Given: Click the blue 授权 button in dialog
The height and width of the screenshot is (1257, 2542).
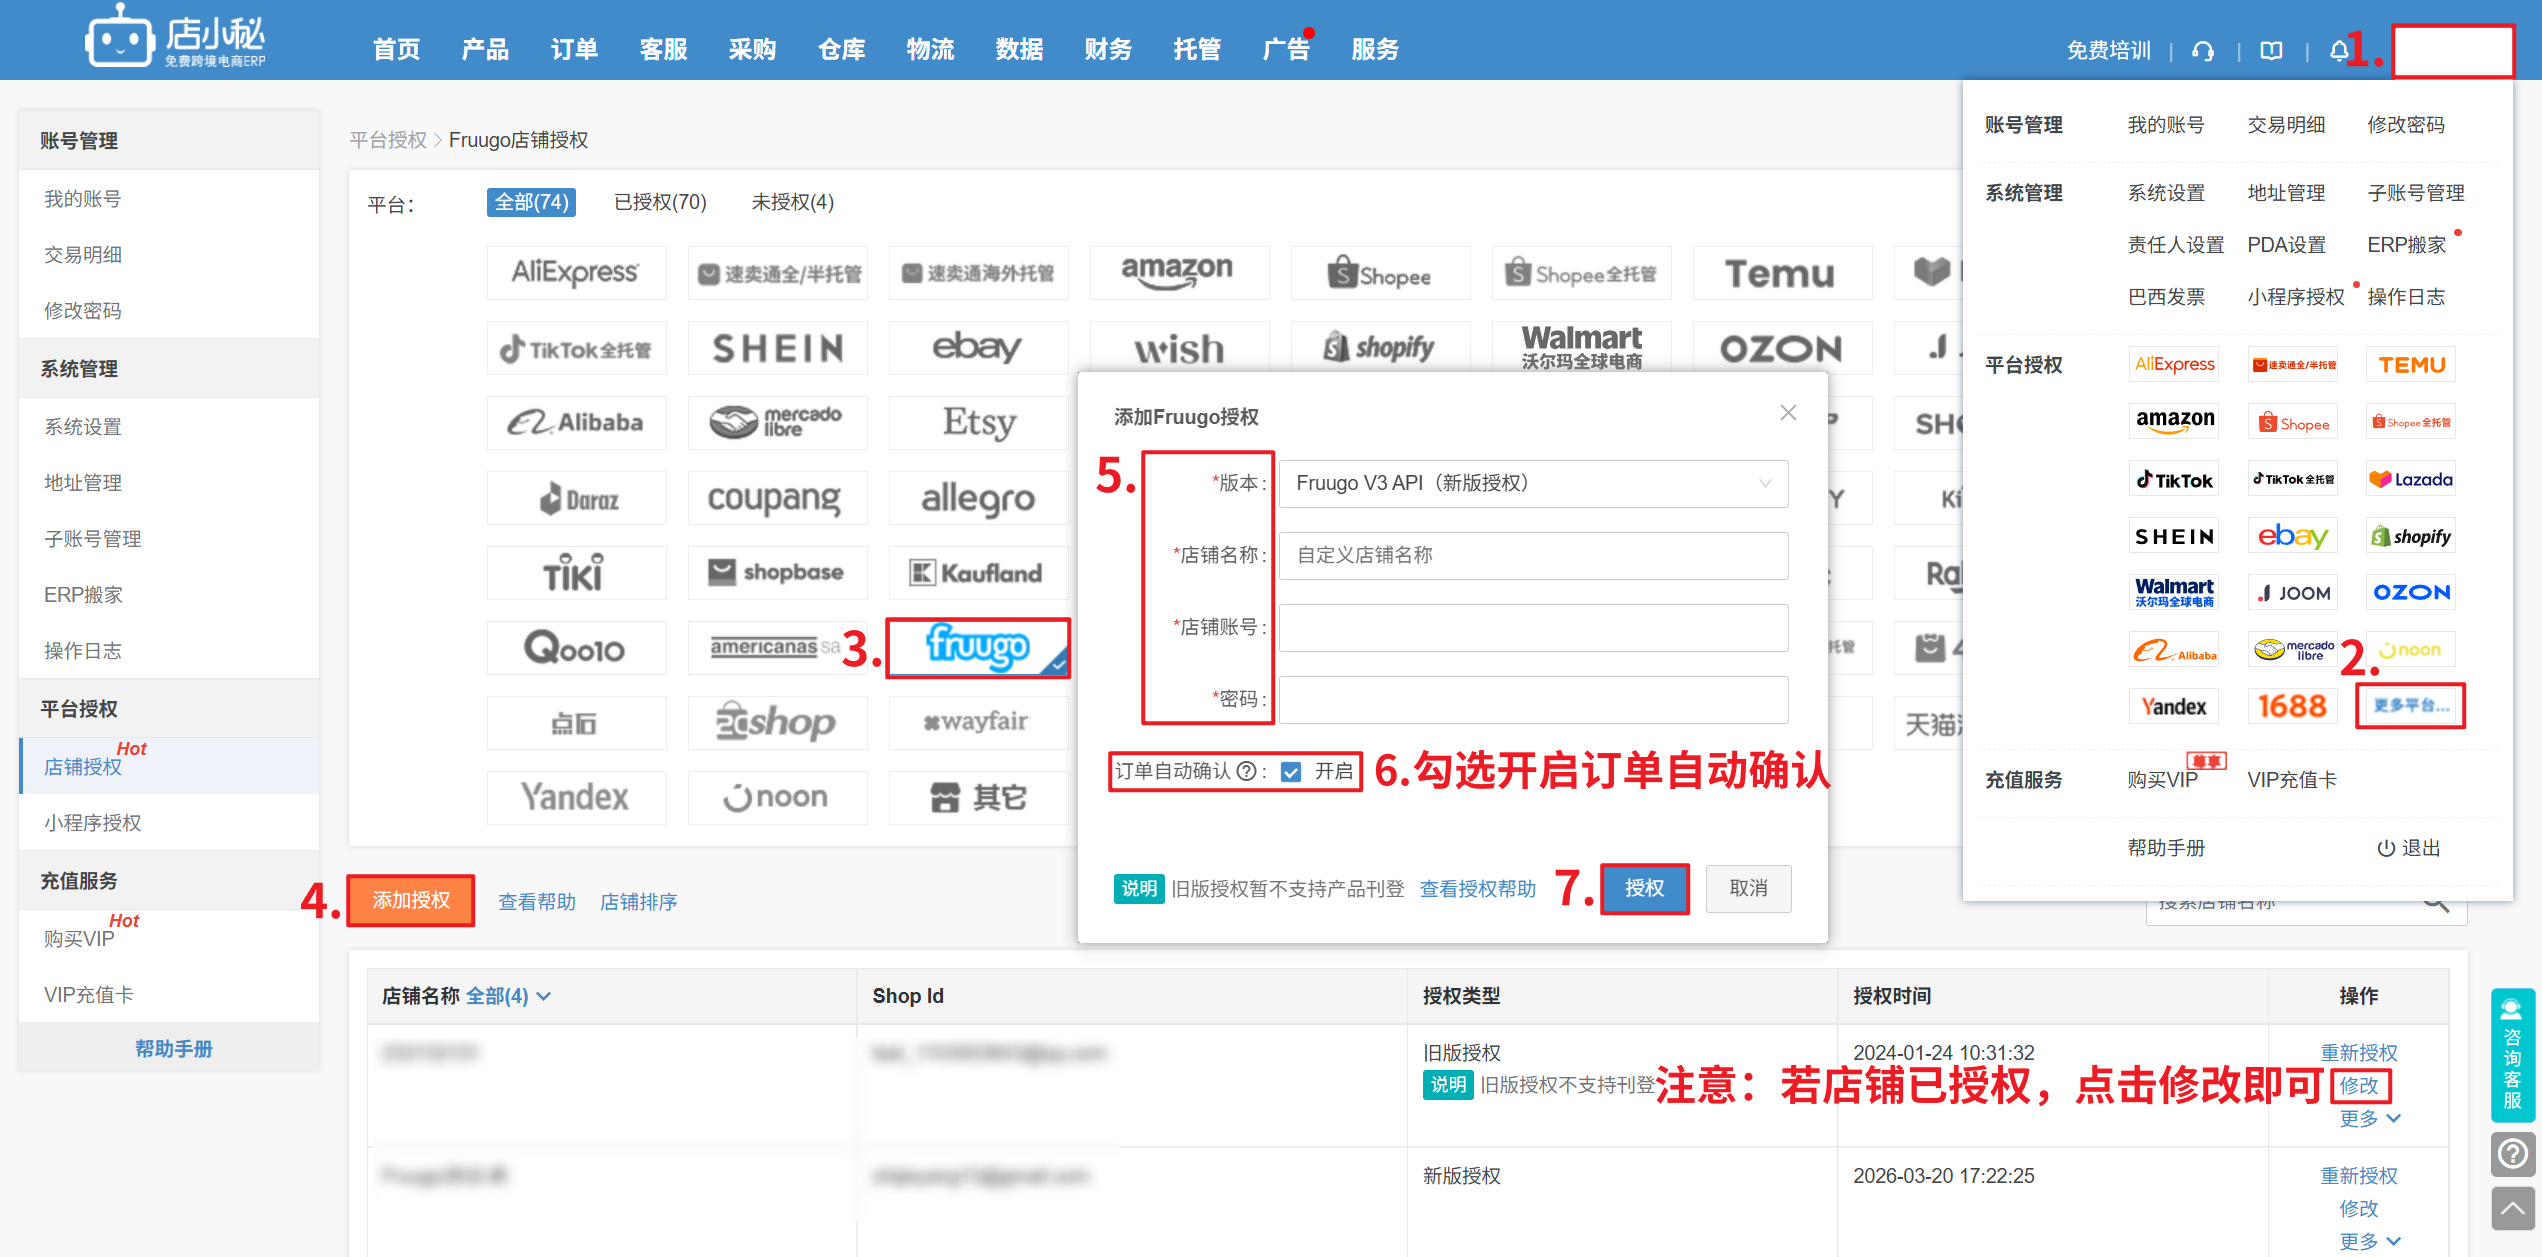Looking at the screenshot, I should [1644, 888].
